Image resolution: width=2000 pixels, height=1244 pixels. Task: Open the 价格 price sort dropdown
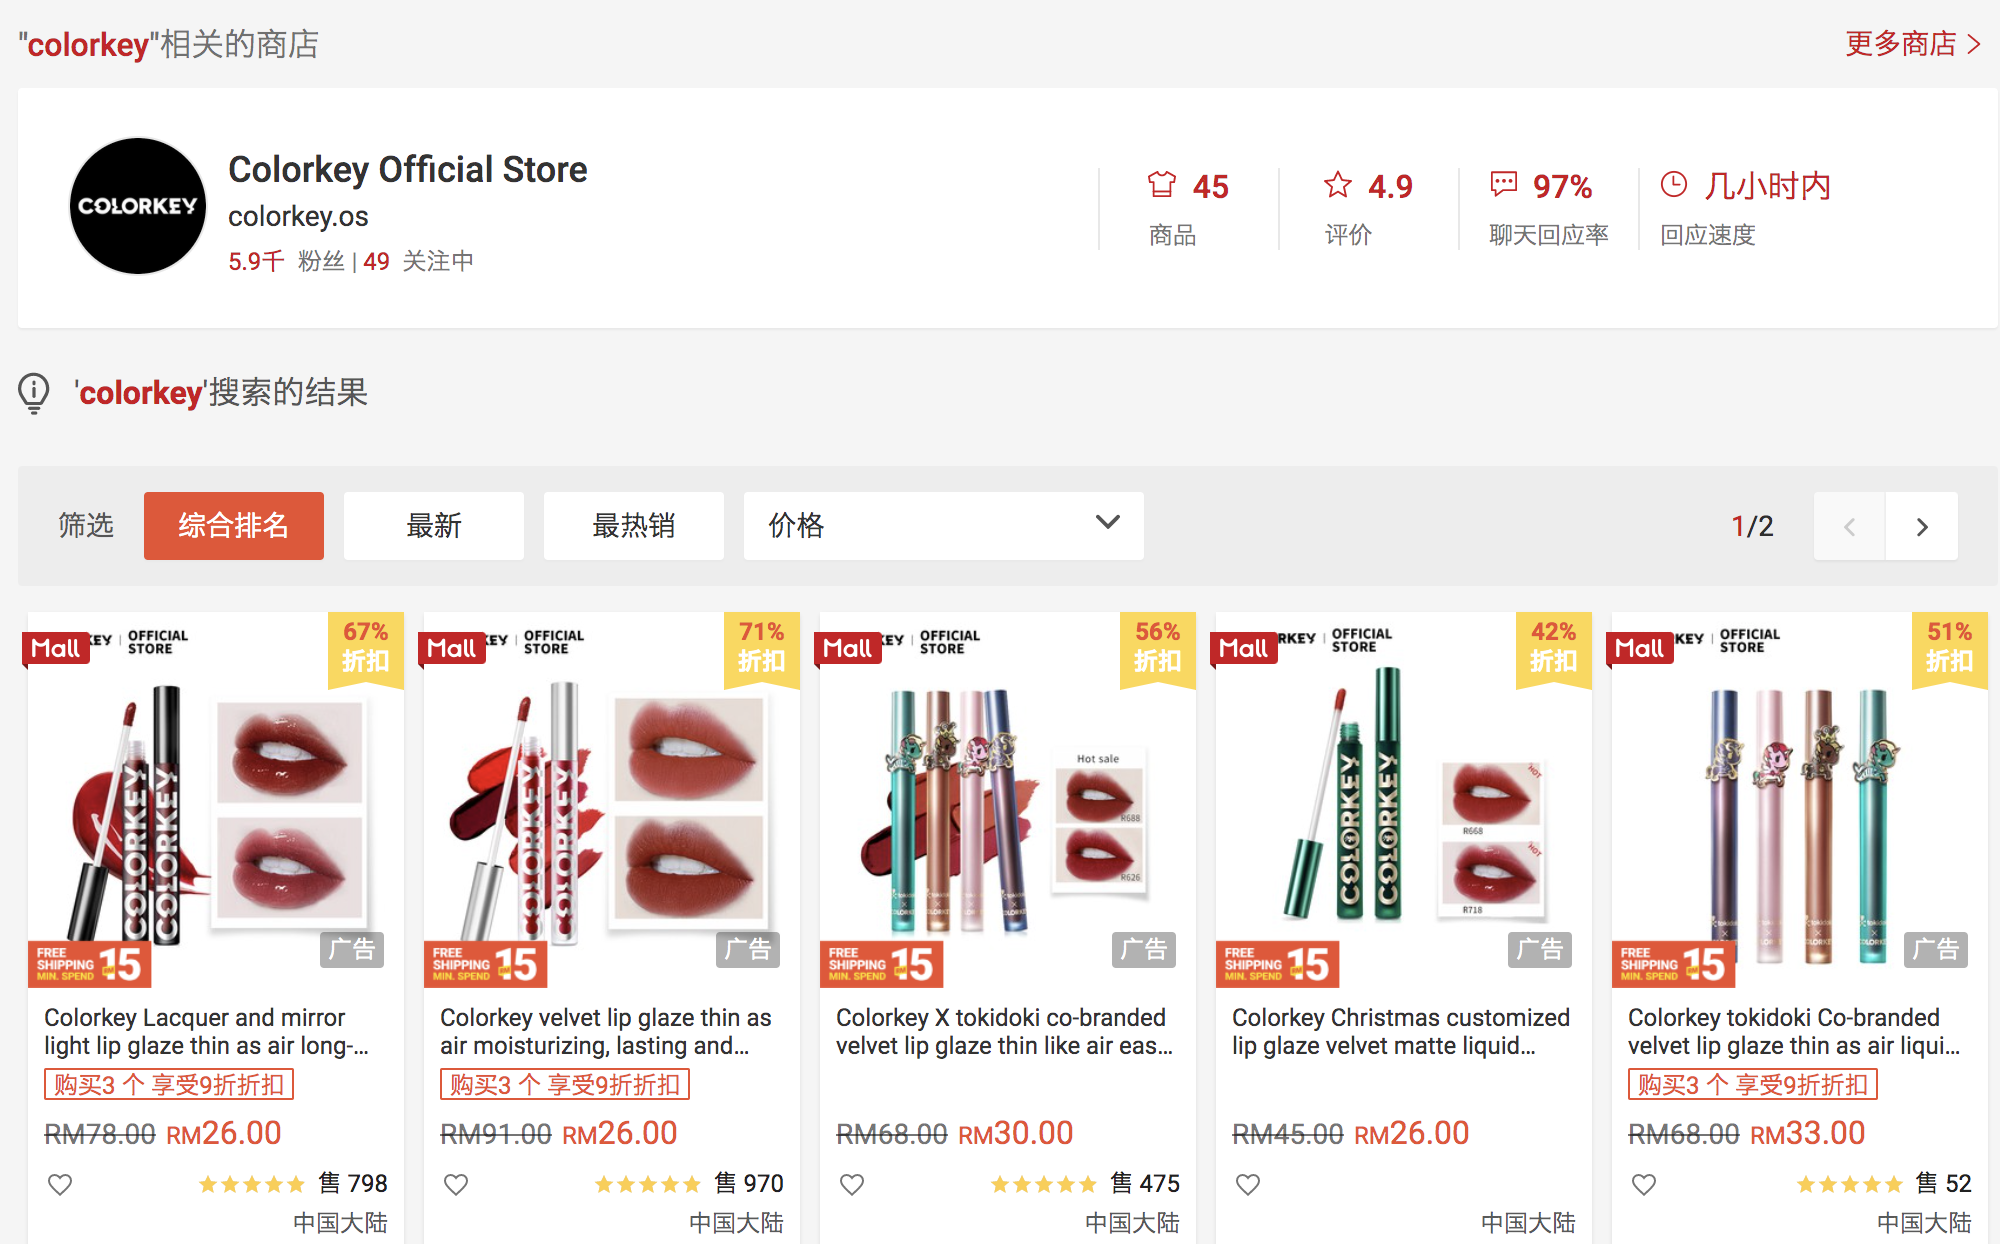tap(943, 525)
